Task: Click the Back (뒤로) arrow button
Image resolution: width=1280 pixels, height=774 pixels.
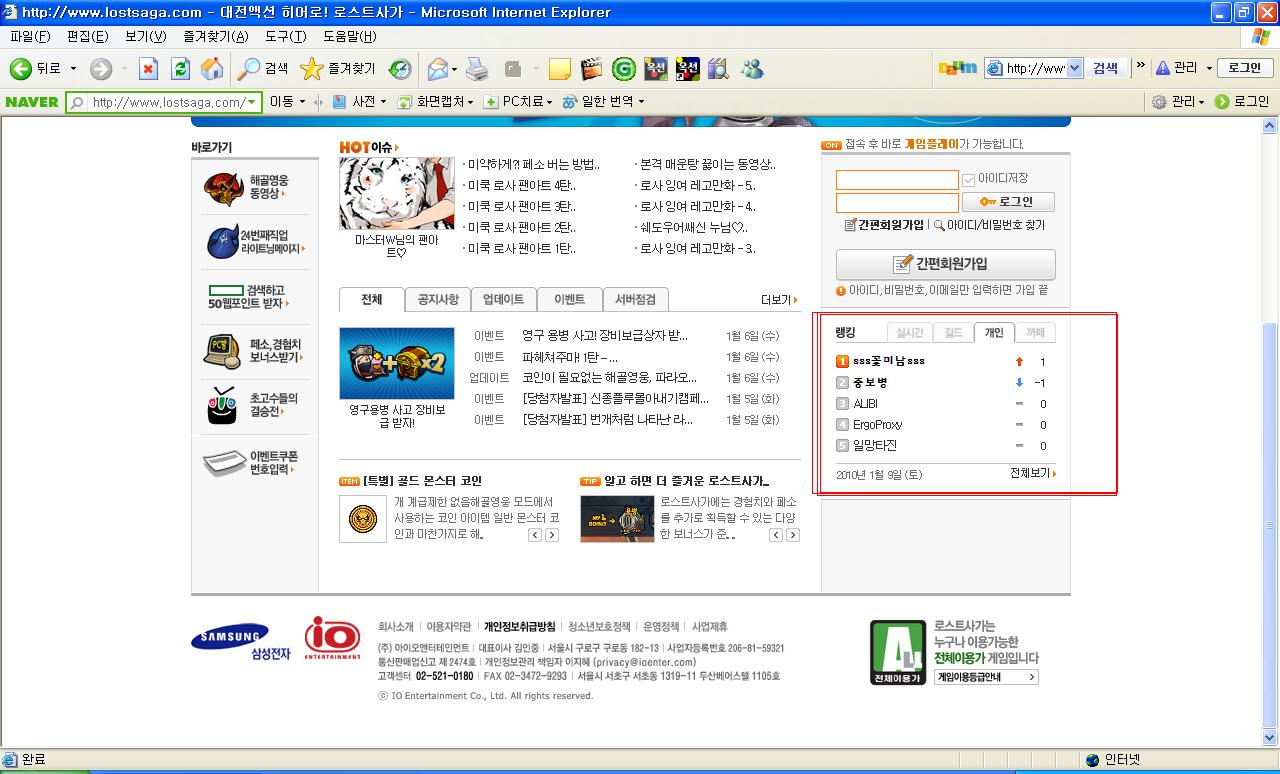Action: point(36,68)
